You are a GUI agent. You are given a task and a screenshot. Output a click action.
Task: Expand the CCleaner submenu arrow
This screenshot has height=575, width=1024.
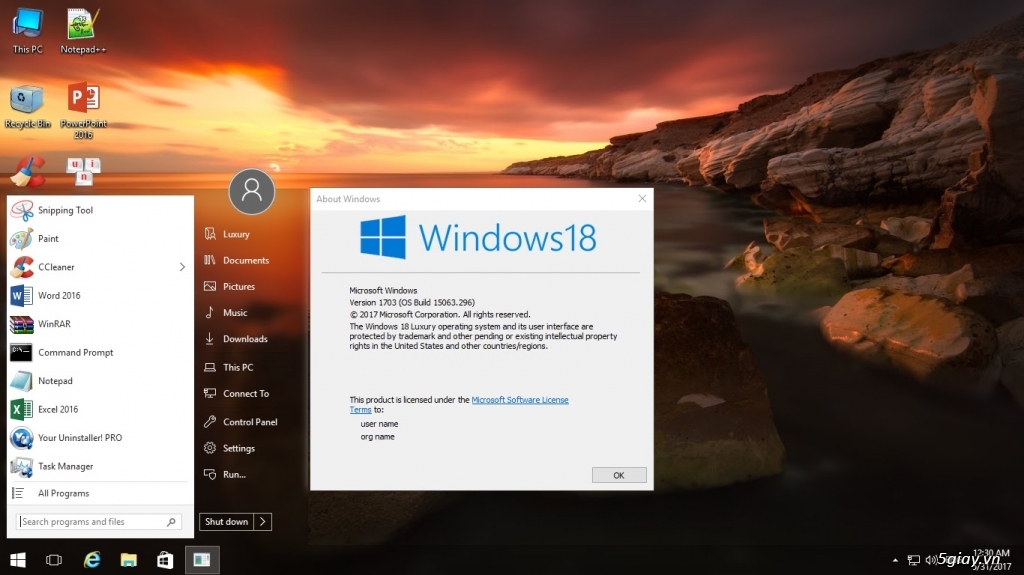tap(182, 267)
